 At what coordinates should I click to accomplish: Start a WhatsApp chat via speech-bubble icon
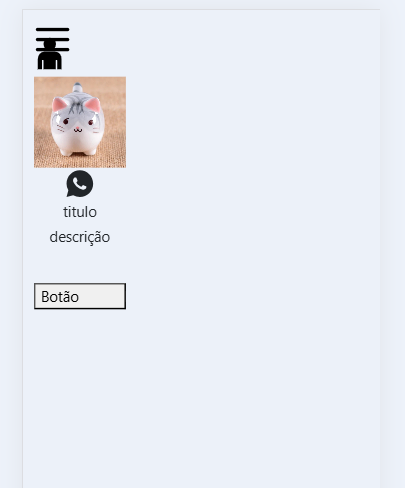pyautogui.click(x=80, y=183)
